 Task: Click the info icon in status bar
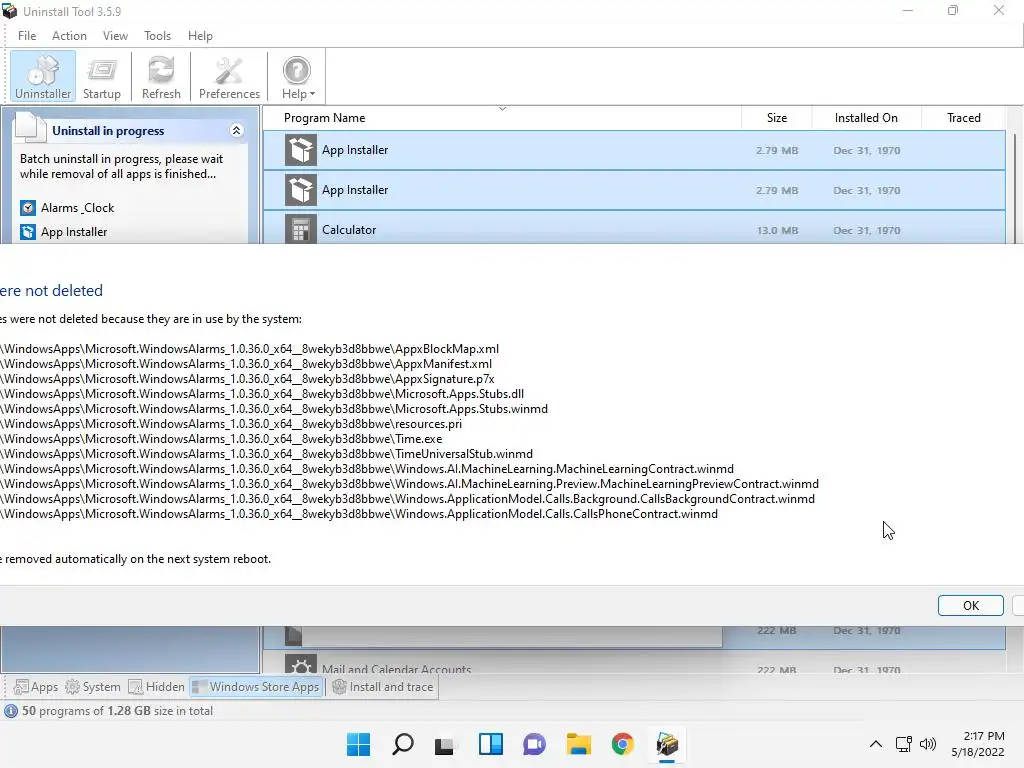click(x=11, y=711)
